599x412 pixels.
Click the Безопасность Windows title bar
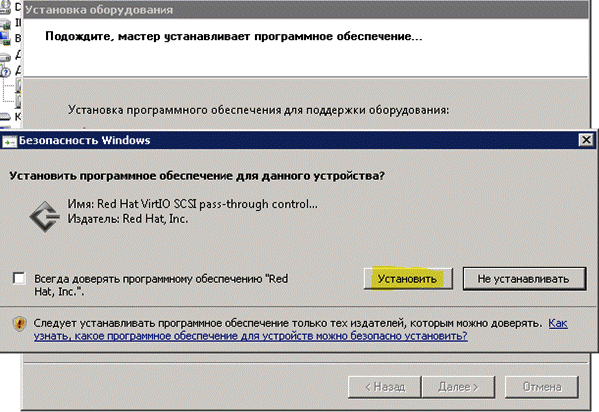point(298,140)
